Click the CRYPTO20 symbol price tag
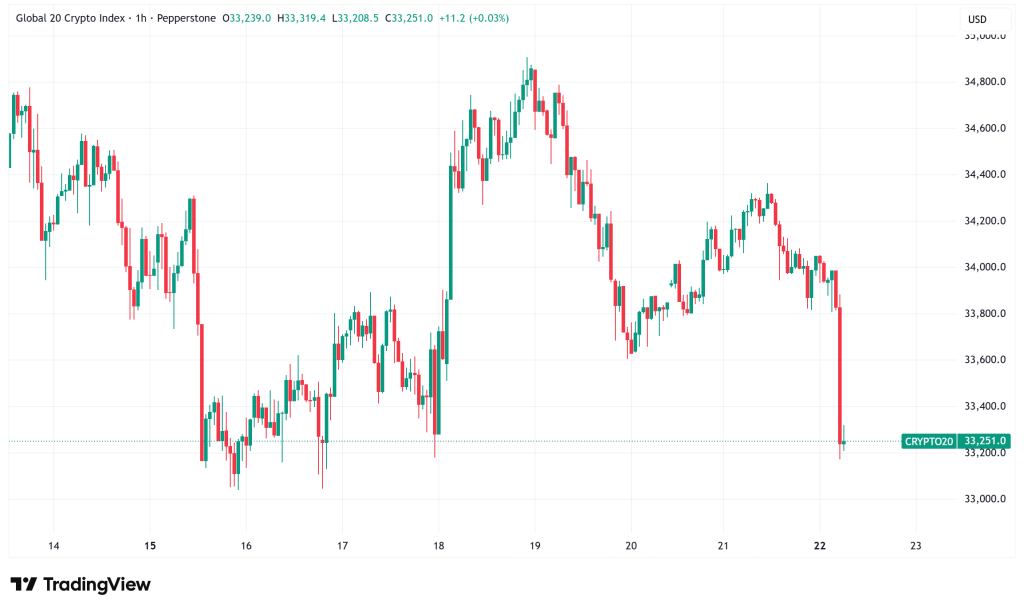1024x611 pixels. click(928, 441)
